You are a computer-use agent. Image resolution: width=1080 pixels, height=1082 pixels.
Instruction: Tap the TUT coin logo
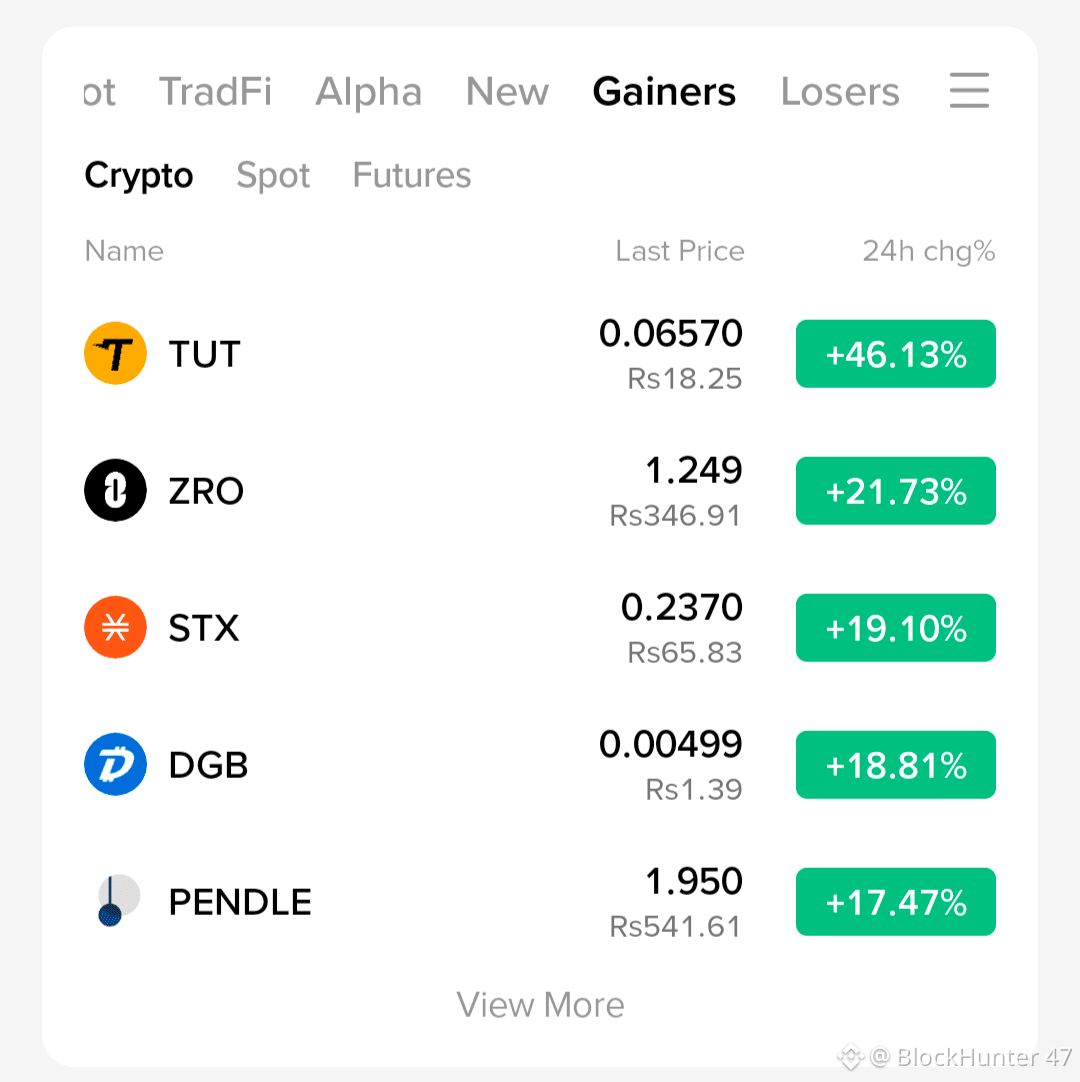[115, 353]
